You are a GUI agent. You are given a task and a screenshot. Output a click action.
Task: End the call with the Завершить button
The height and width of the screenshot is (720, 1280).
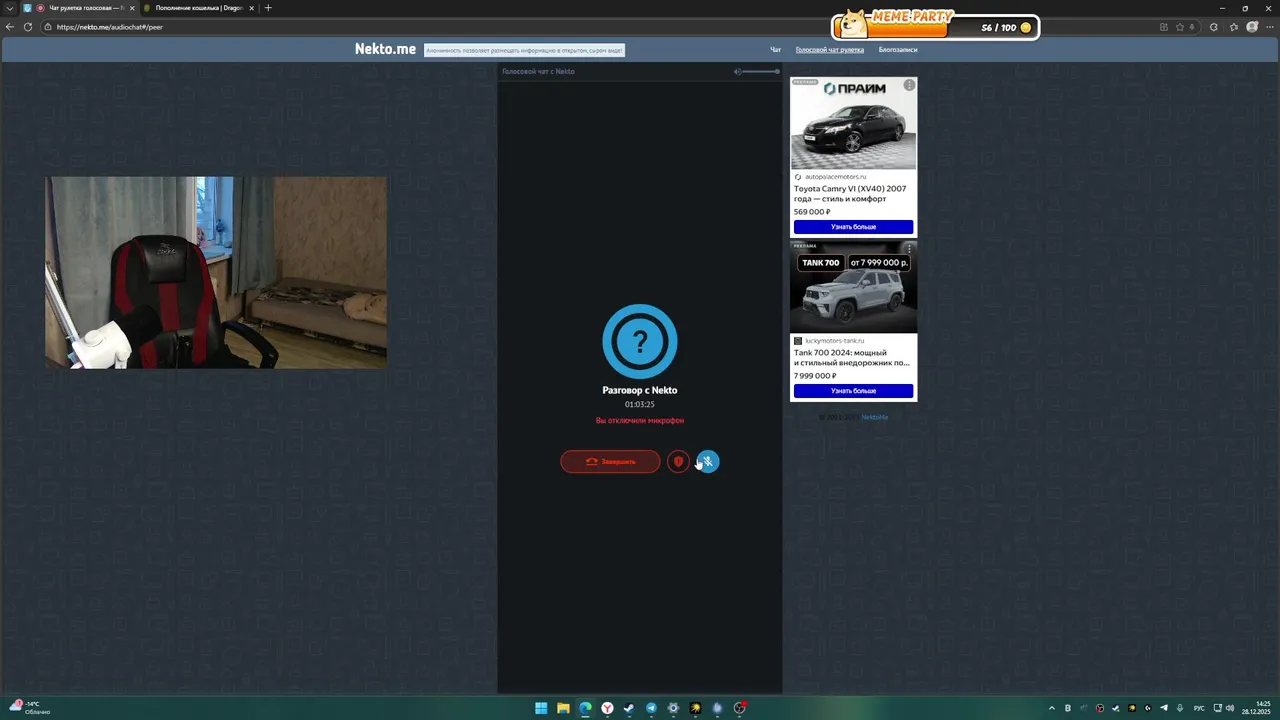point(610,461)
